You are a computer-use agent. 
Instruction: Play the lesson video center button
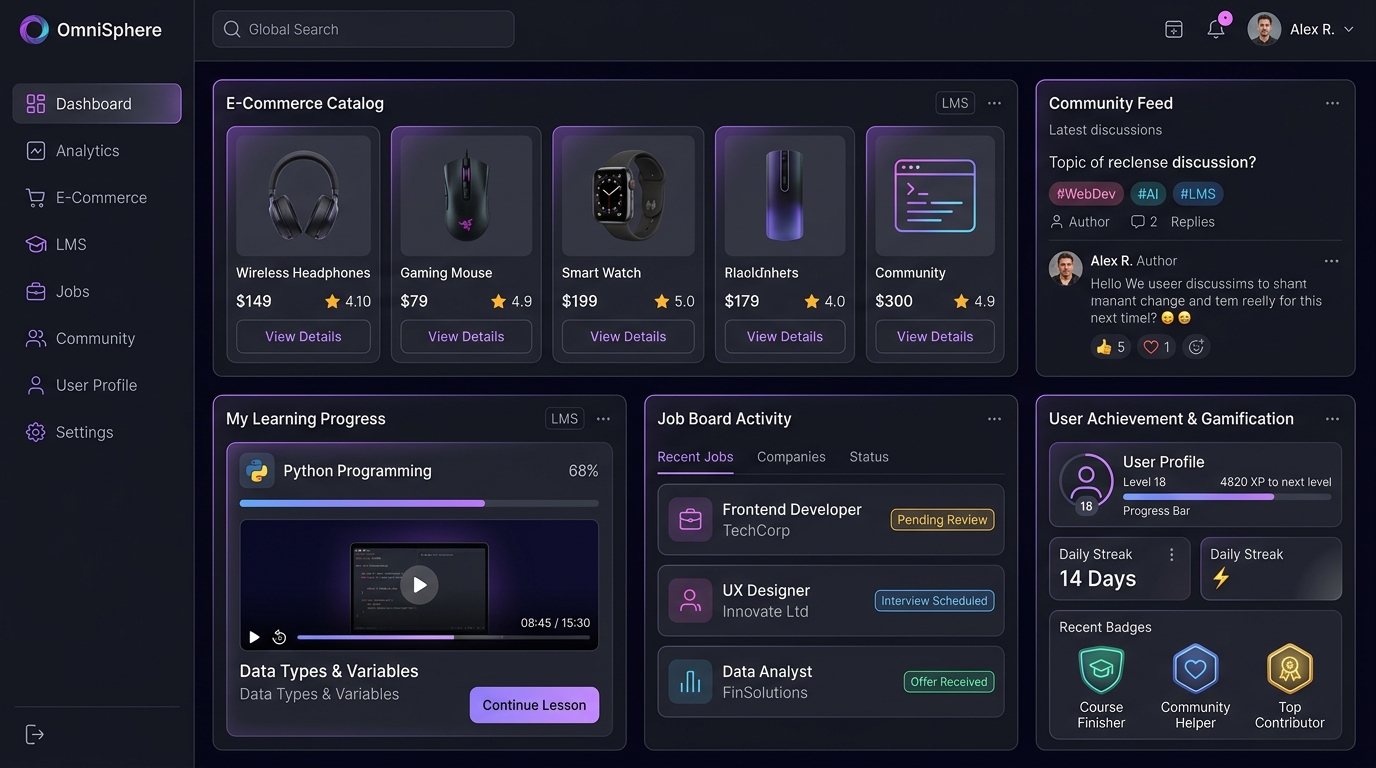pos(419,585)
